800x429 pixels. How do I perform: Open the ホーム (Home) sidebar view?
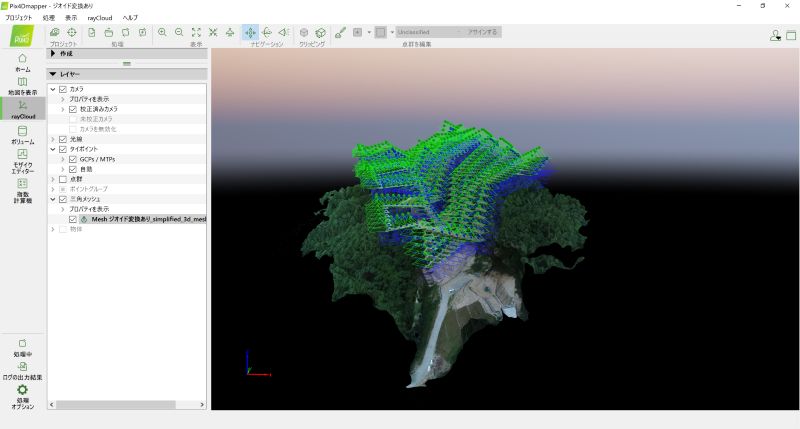pyautogui.click(x=22, y=62)
